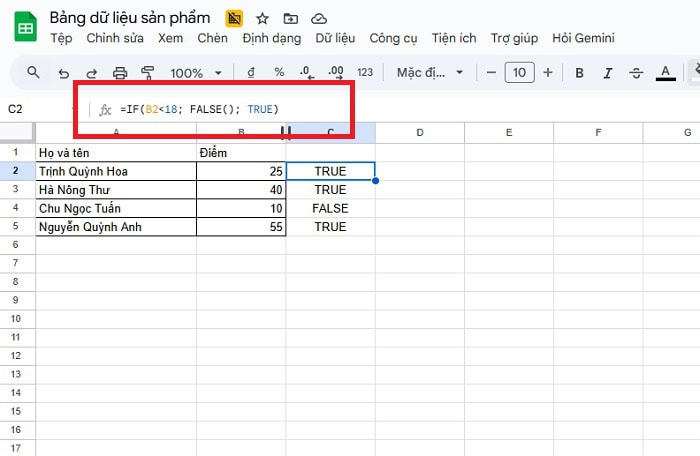Open the text color picker
Screen dimensions: 700x456
[x=666, y=73]
